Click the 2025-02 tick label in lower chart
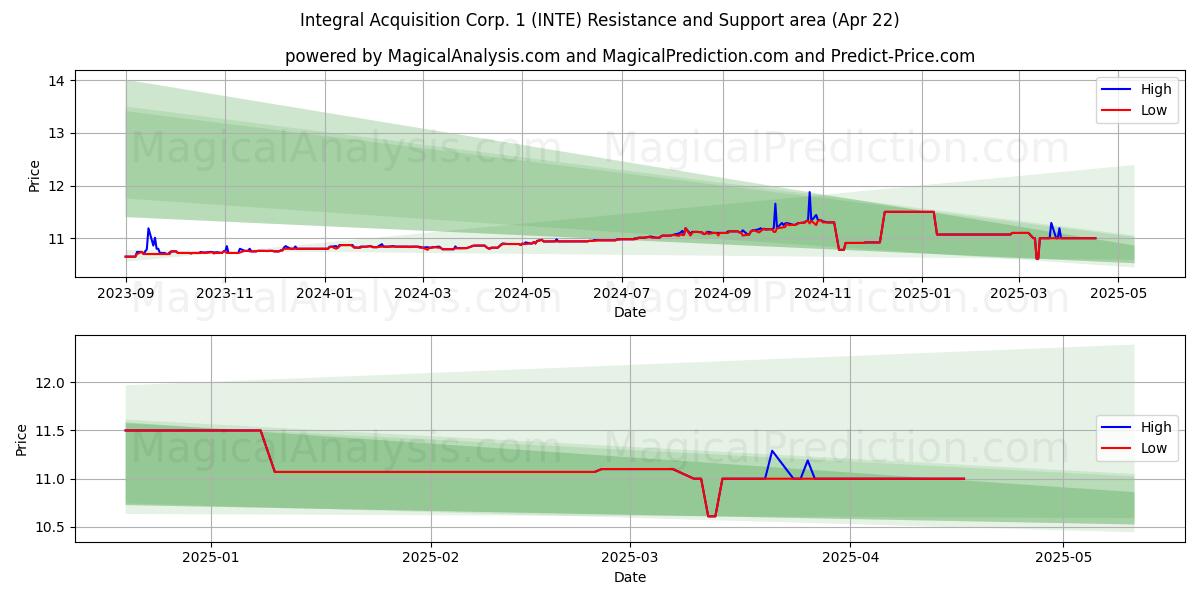Screen dimensions: 1200x600 pyautogui.click(x=432, y=558)
